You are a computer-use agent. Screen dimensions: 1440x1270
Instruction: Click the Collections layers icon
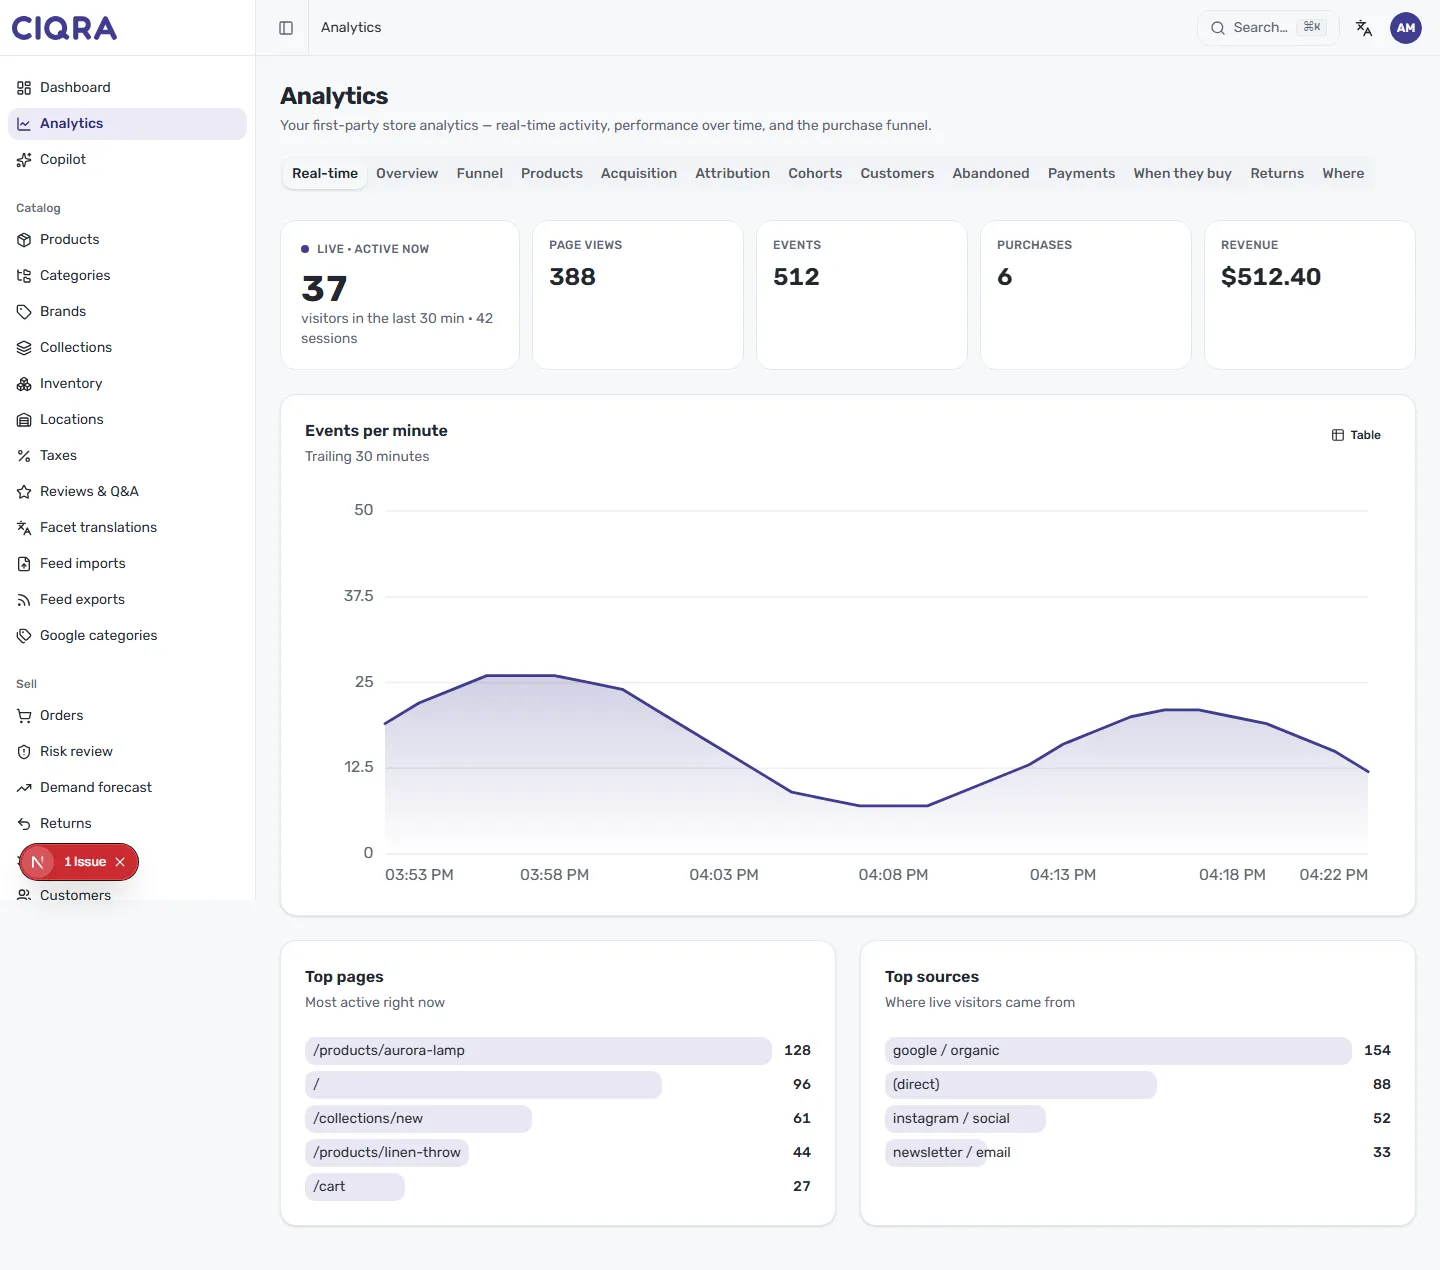24,348
